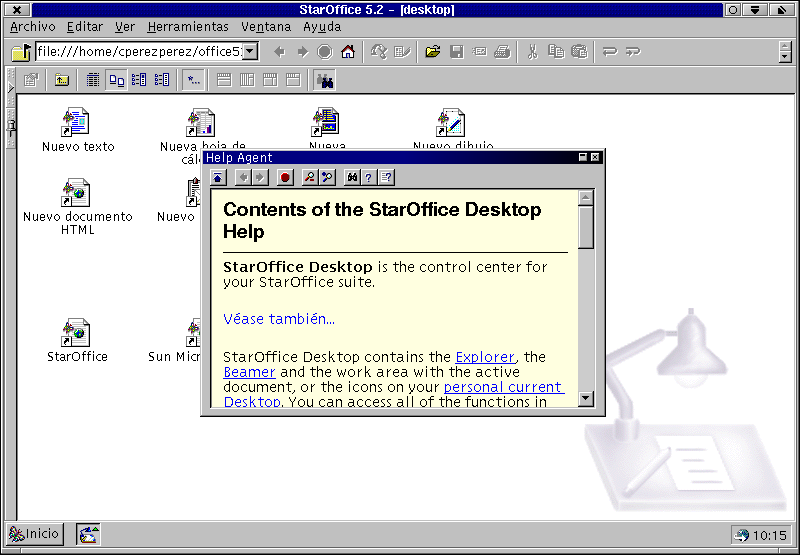800x555 pixels.
Task: Open the Ventana menu
Action: 266,27
